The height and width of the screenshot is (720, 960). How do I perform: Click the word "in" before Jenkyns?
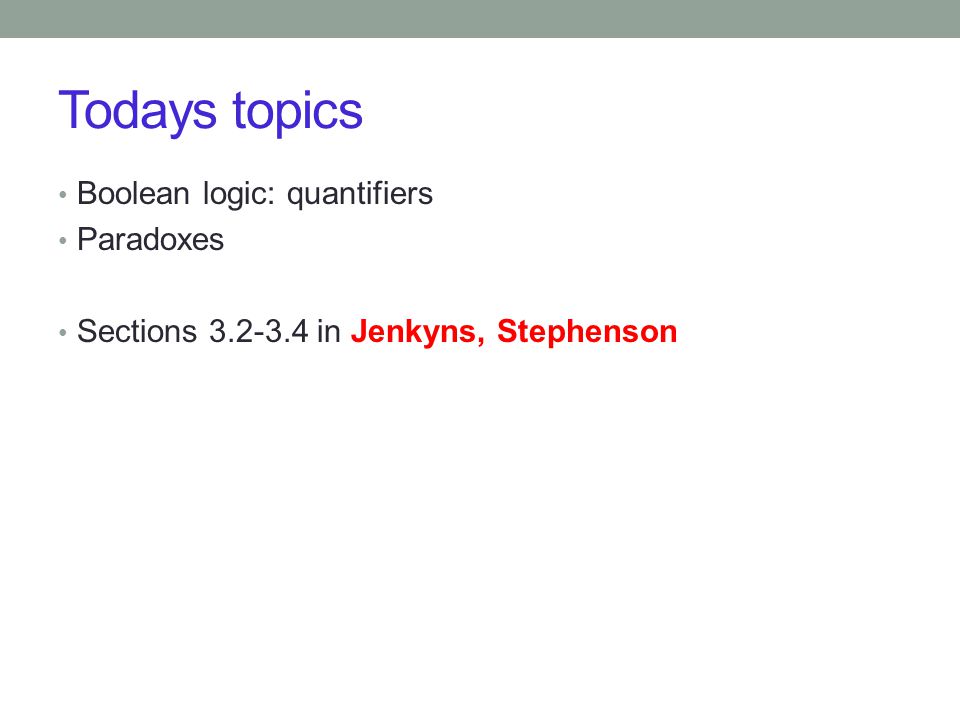[328, 331]
